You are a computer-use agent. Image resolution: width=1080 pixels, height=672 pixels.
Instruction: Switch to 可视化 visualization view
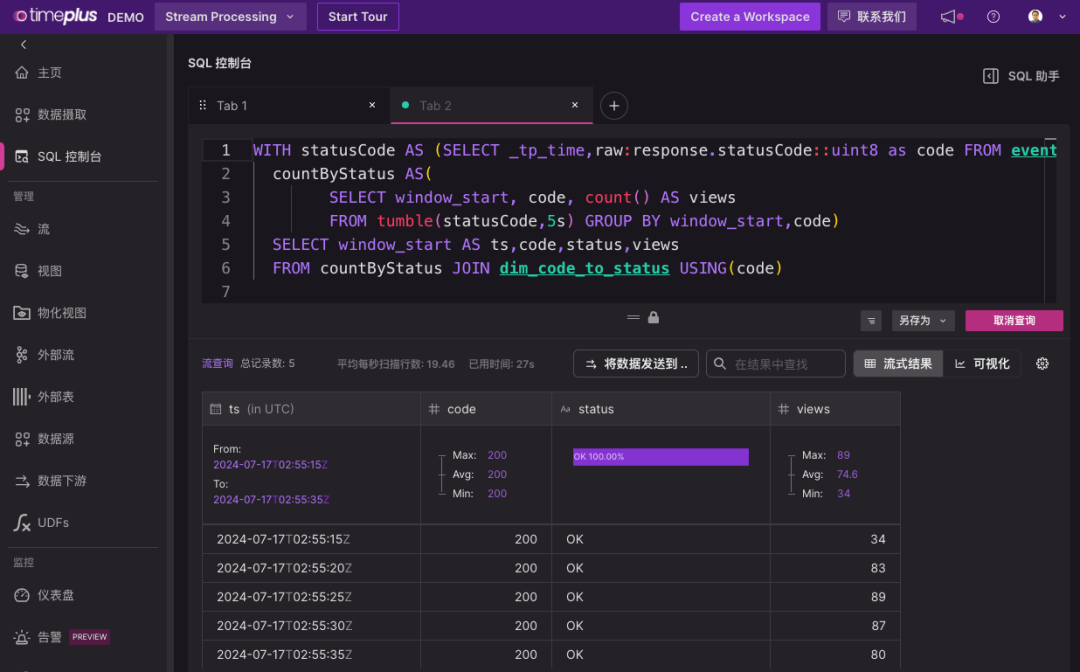click(x=982, y=364)
